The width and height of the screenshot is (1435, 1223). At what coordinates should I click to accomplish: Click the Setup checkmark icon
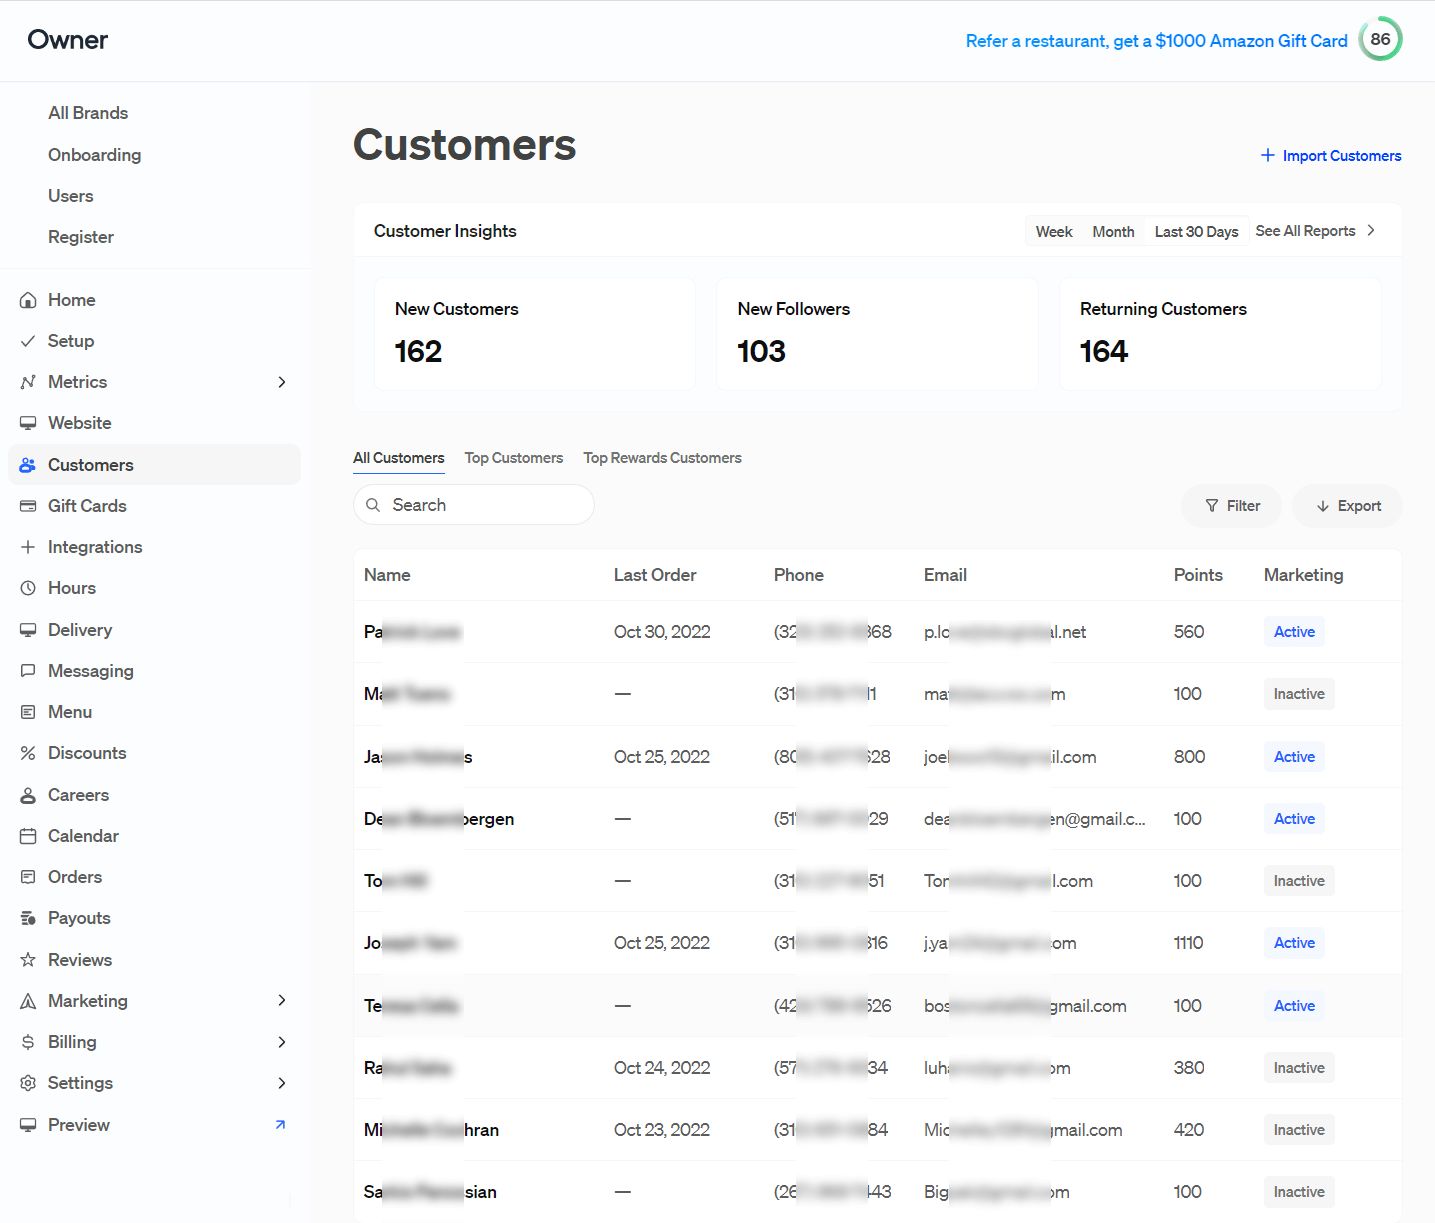(28, 341)
